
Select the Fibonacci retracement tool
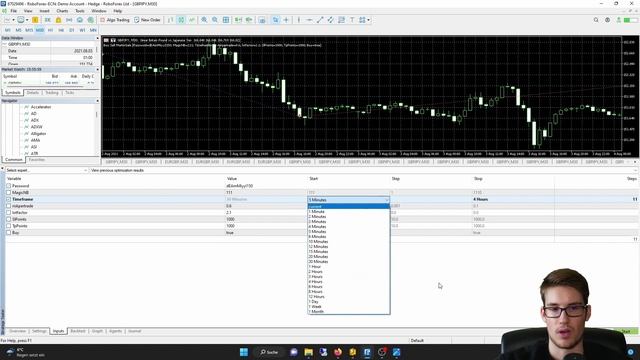pos(341,20)
